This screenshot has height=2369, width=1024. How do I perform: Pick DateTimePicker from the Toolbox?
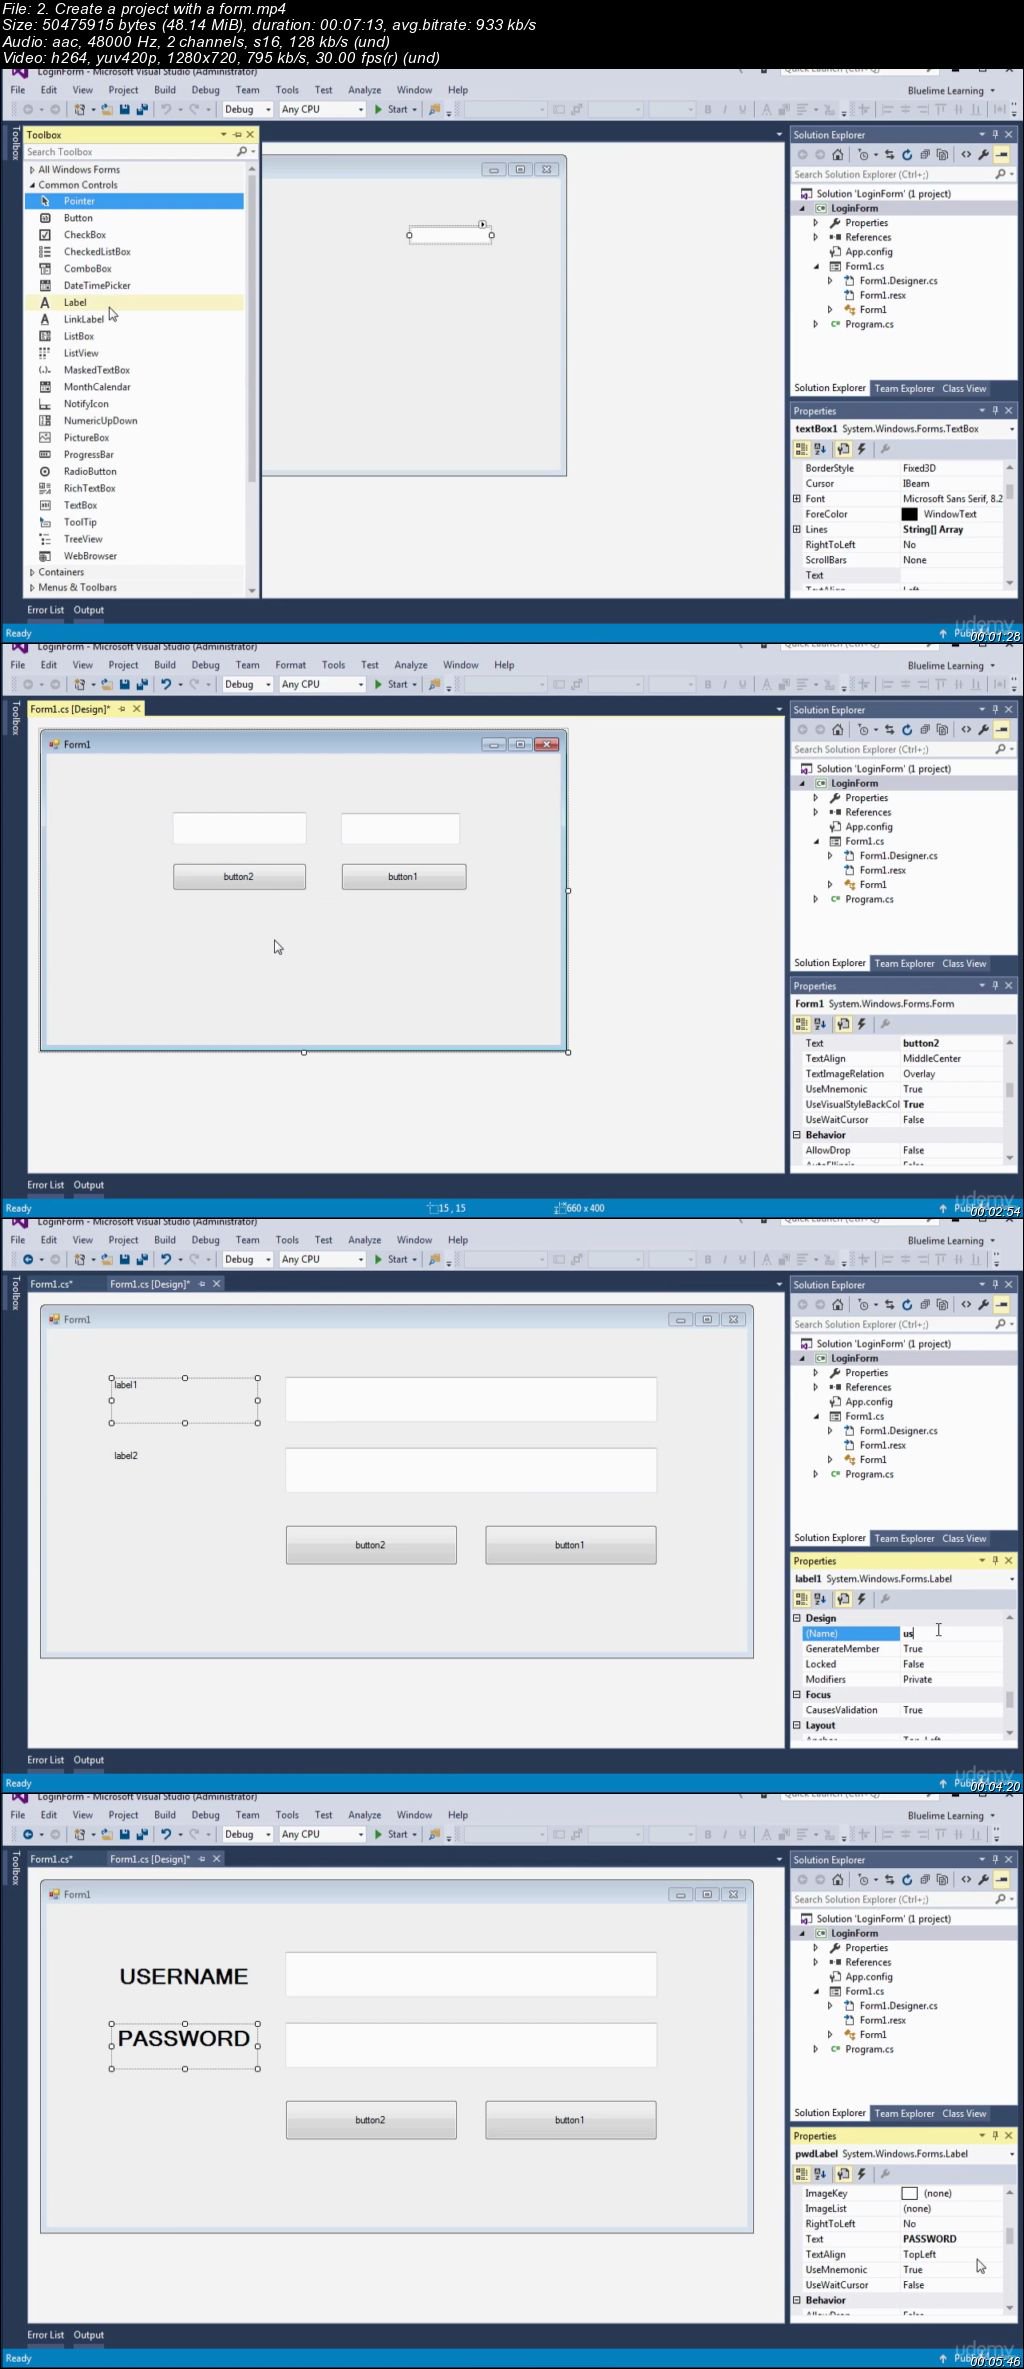click(135, 286)
